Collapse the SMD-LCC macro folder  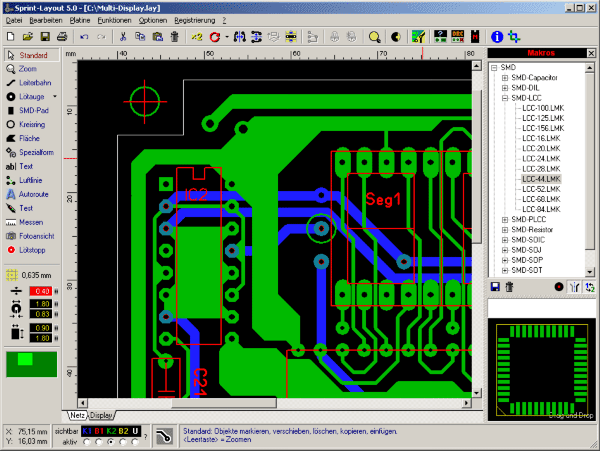tap(503, 96)
